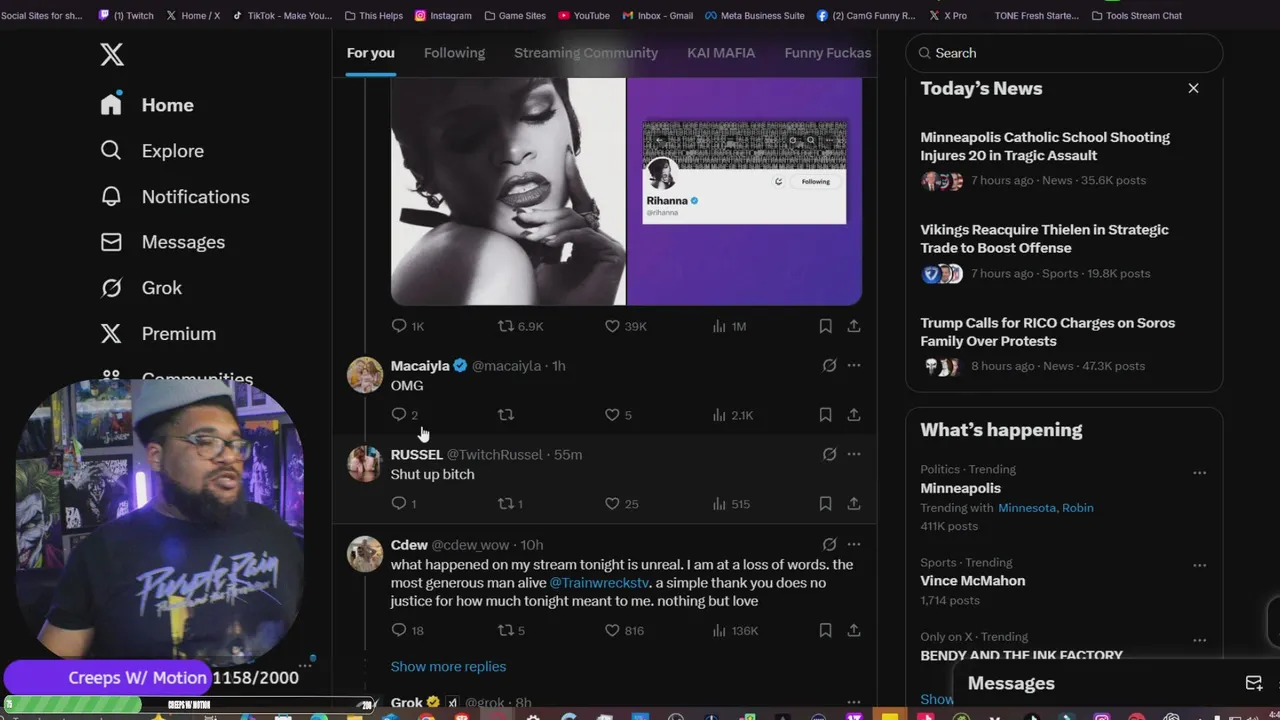Select the For you tab
Screen dimensions: 1280x720
(x=370, y=53)
